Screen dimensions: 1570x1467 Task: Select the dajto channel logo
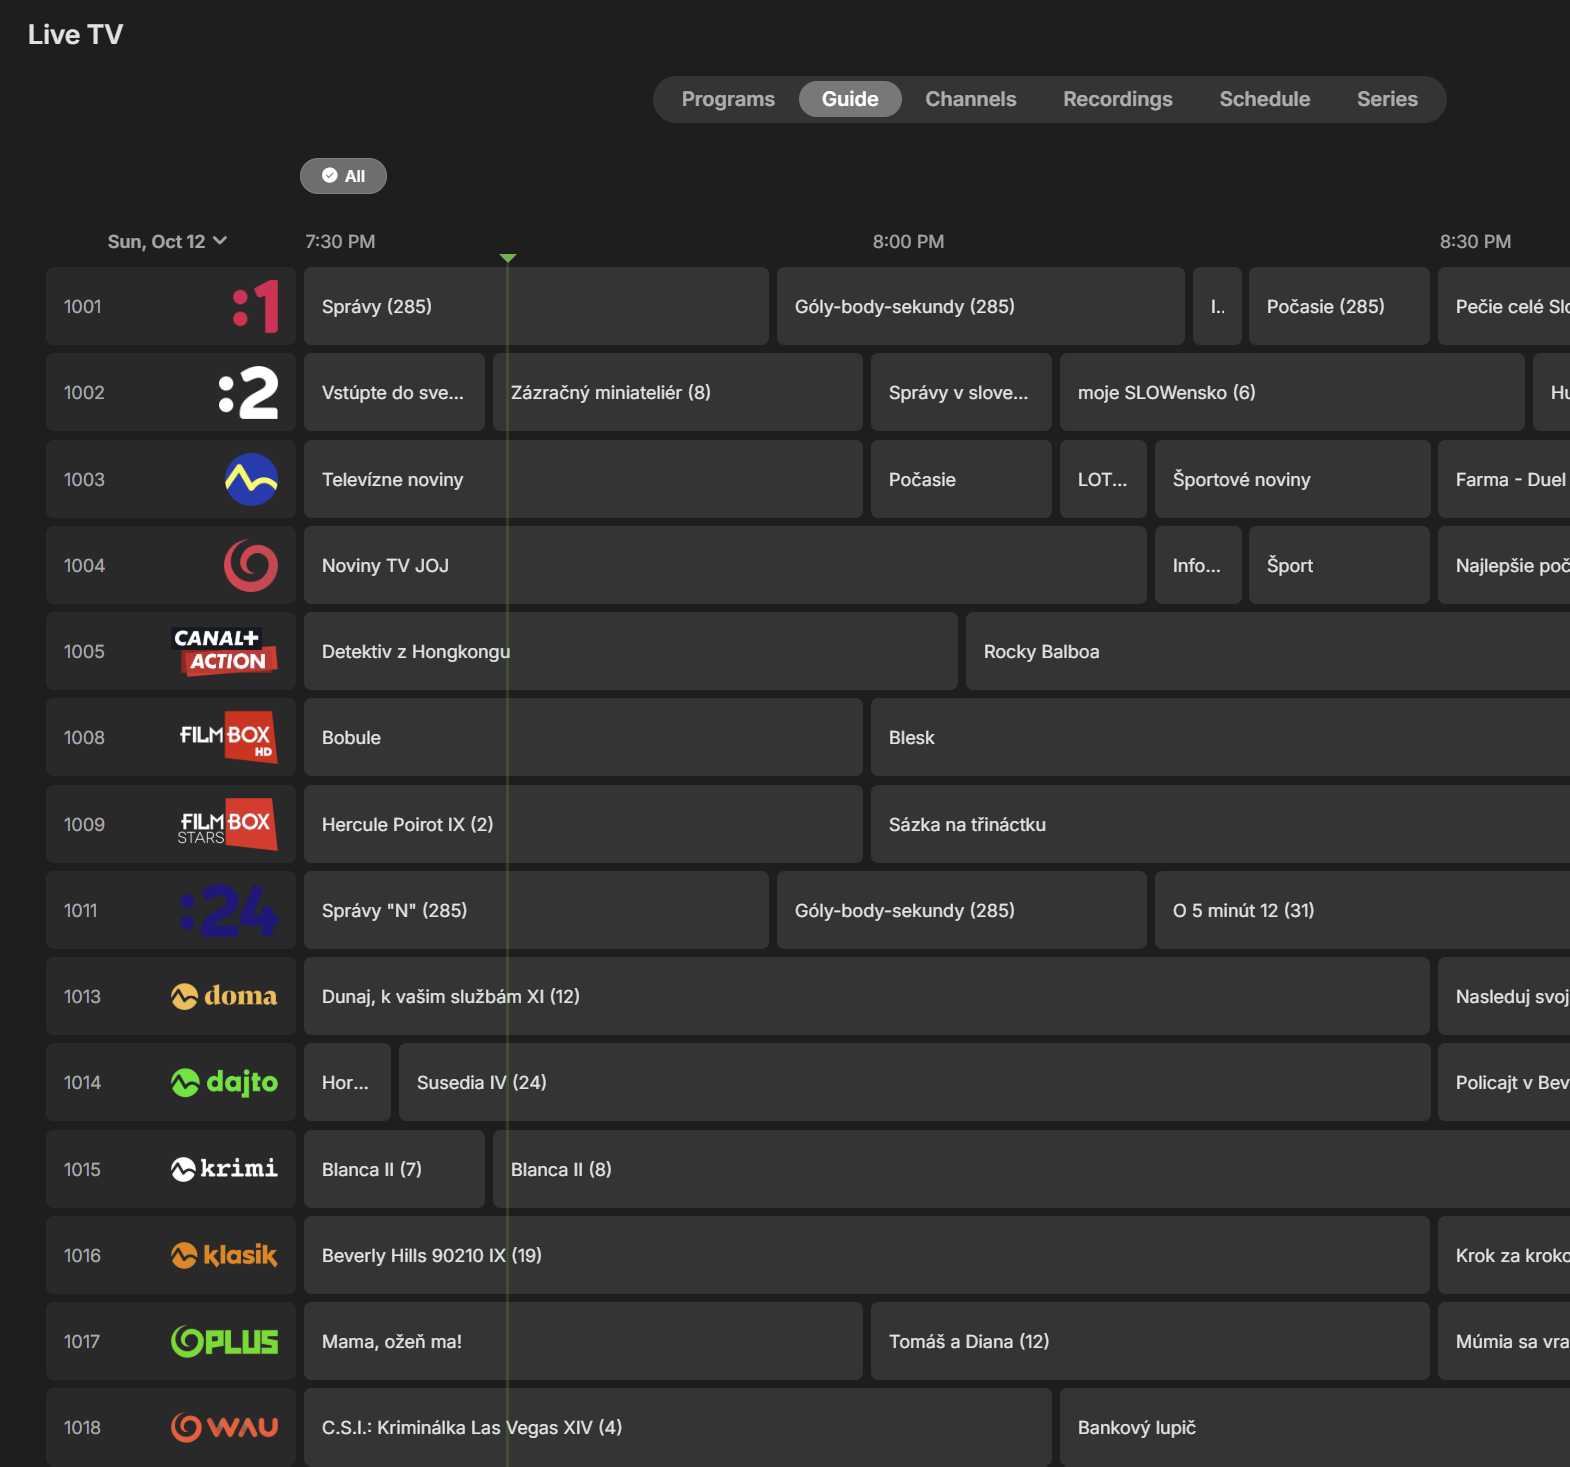click(224, 1083)
